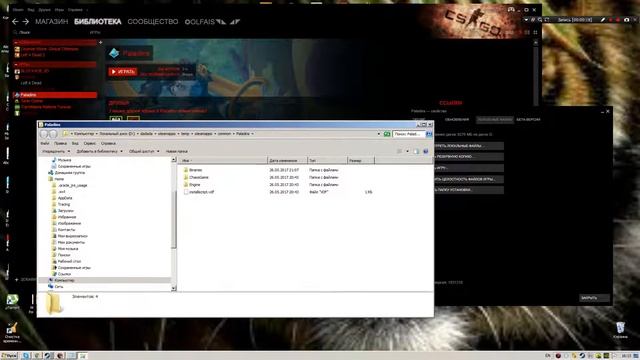Go back with the Steam back arrow
This screenshot has width=640, height=360.
[x=15, y=22]
